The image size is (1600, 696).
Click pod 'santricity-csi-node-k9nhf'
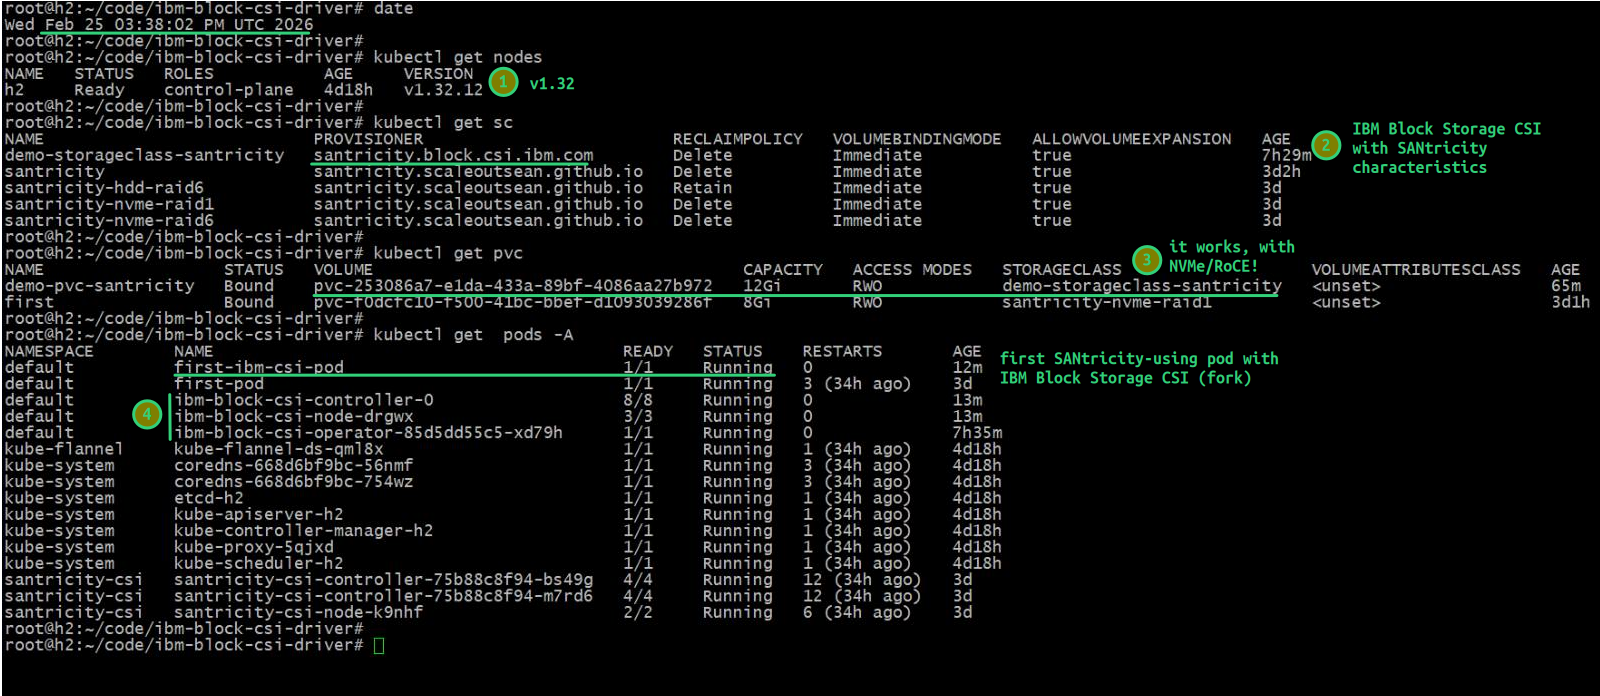299,612
